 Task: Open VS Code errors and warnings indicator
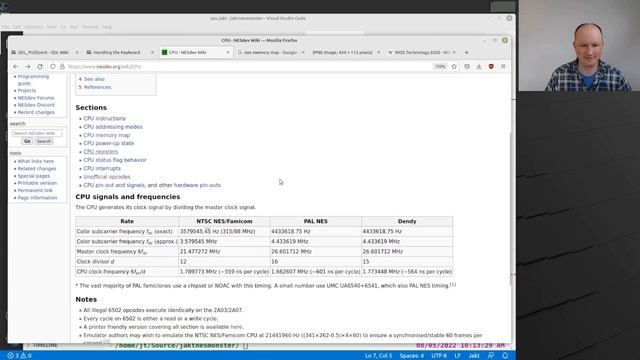coord(19,356)
